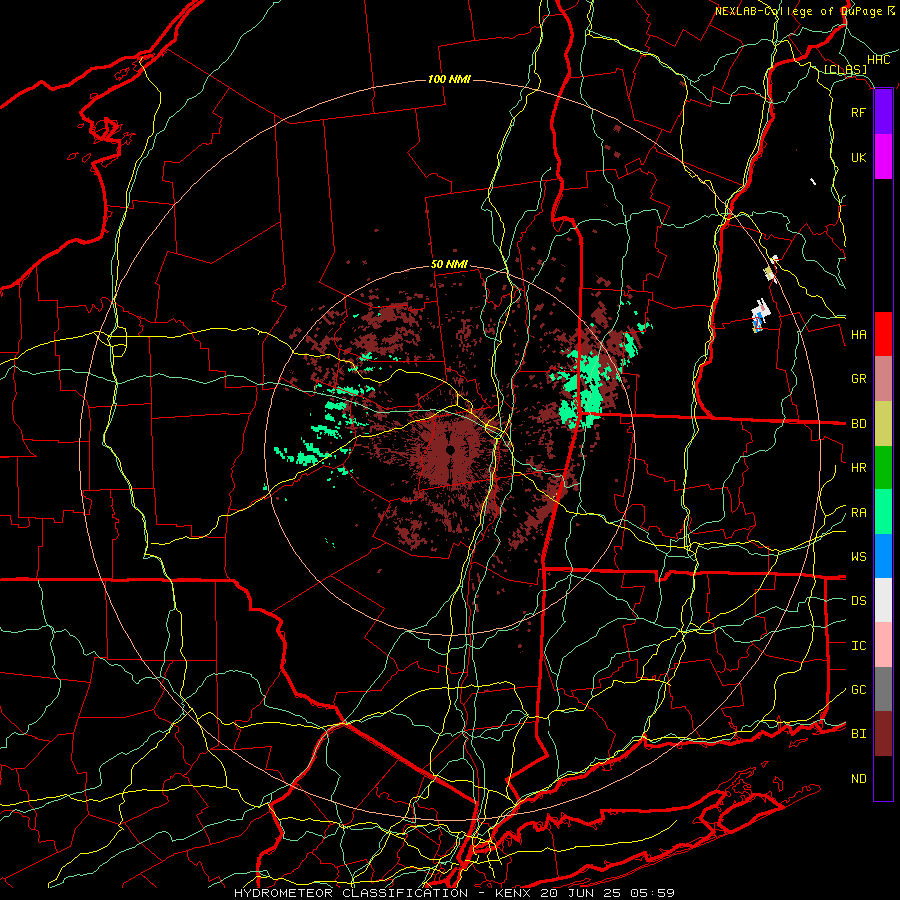The height and width of the screenshot is (900, 900).
Task: Click the ND legend label
Action: [x=858, y=779]
